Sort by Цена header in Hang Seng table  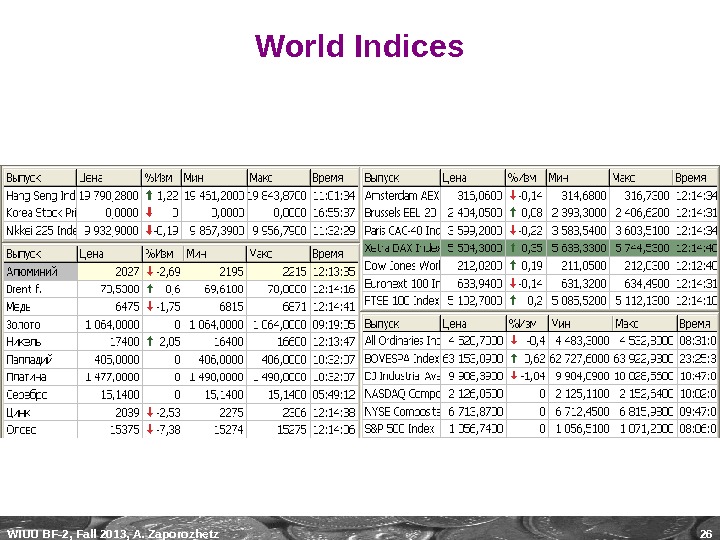108,177
